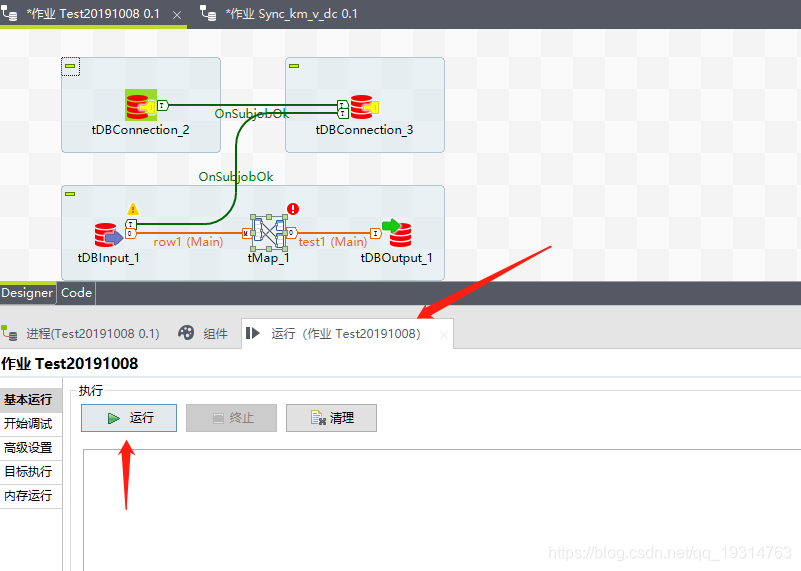The width and height of the screenshot is (801, 571).
Task: Click the tDBConnection_2 name label
Action: click(140, 130)
